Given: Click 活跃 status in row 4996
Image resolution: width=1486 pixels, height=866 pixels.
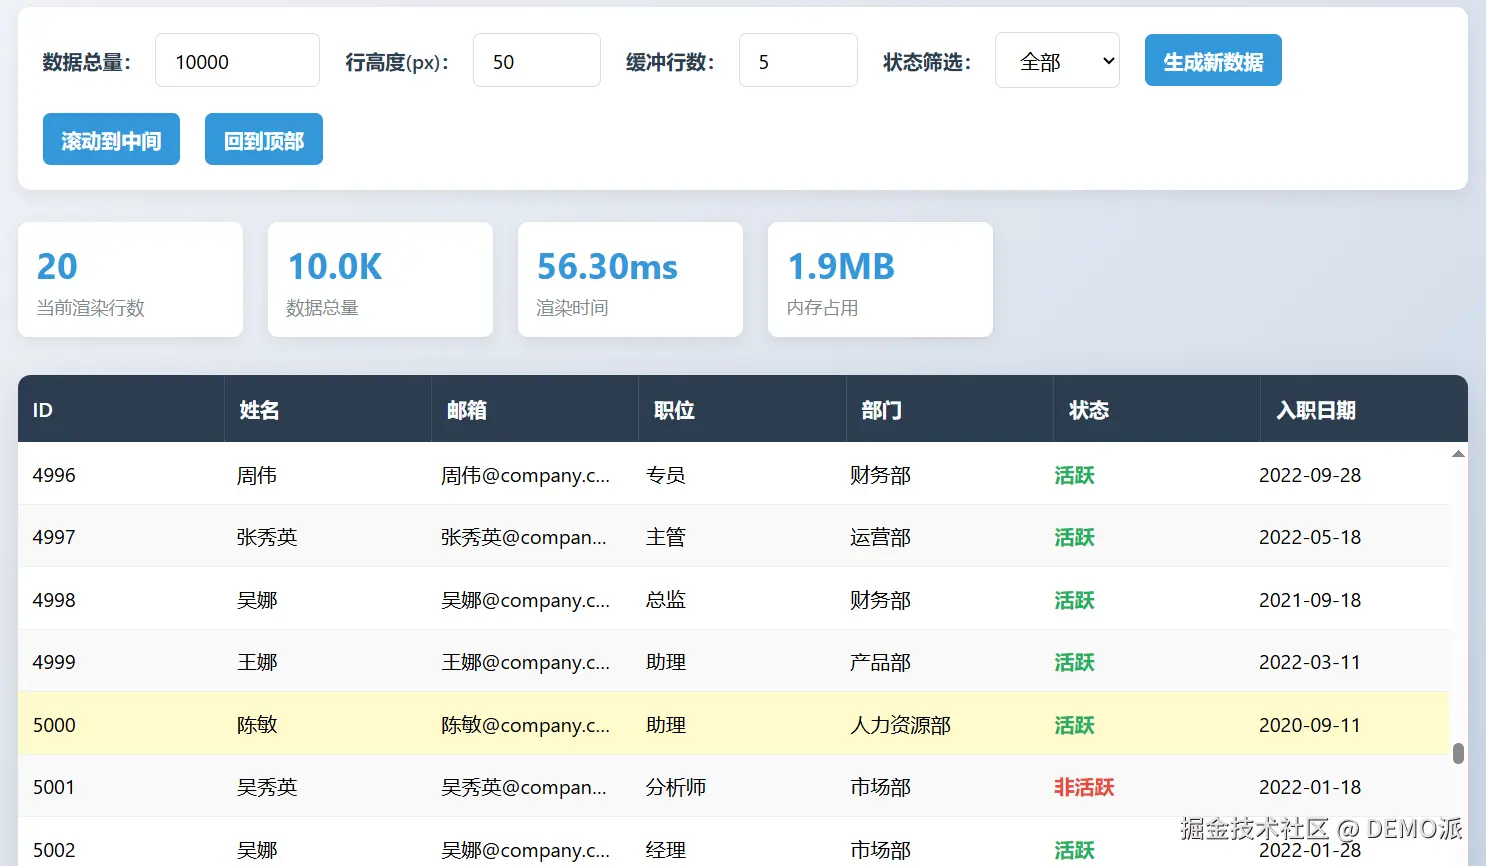Looking at the screenshot, I should click(1074, 475).
